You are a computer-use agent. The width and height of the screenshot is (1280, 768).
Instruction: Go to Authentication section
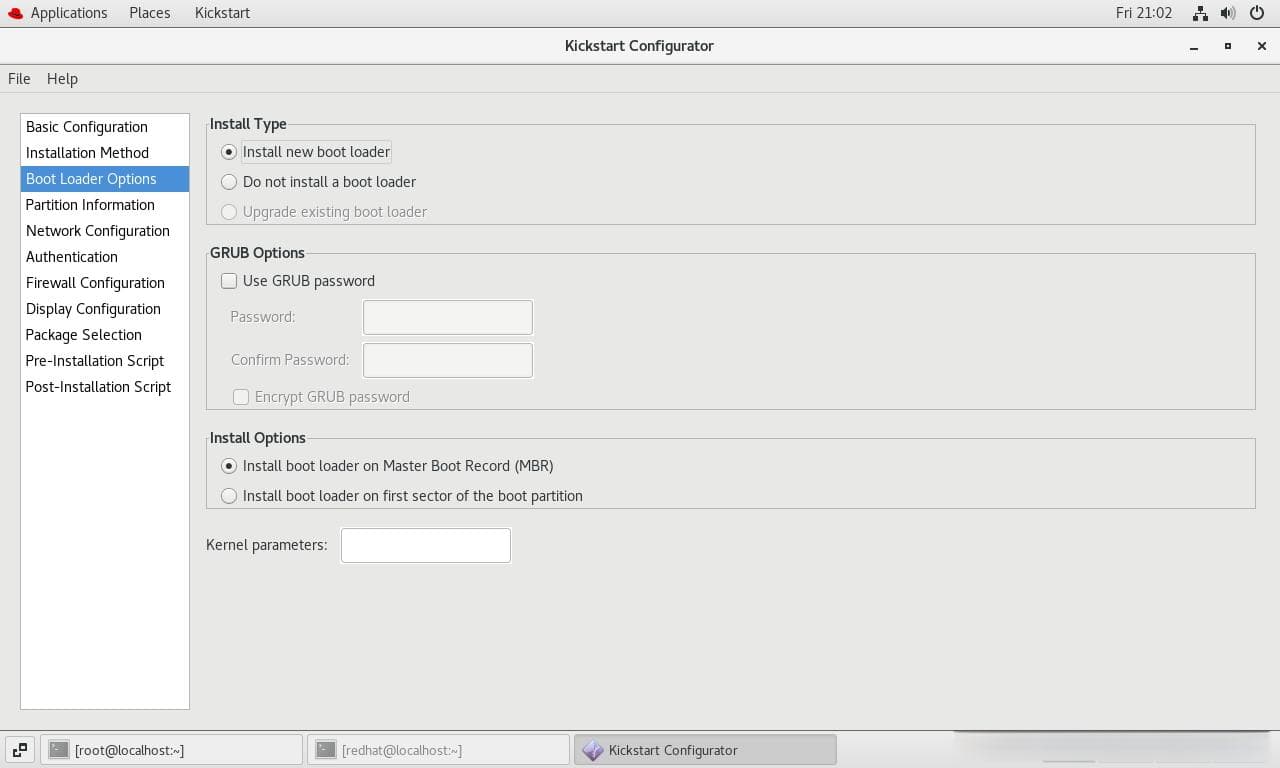pyautogui.click(x=104, y=257)
